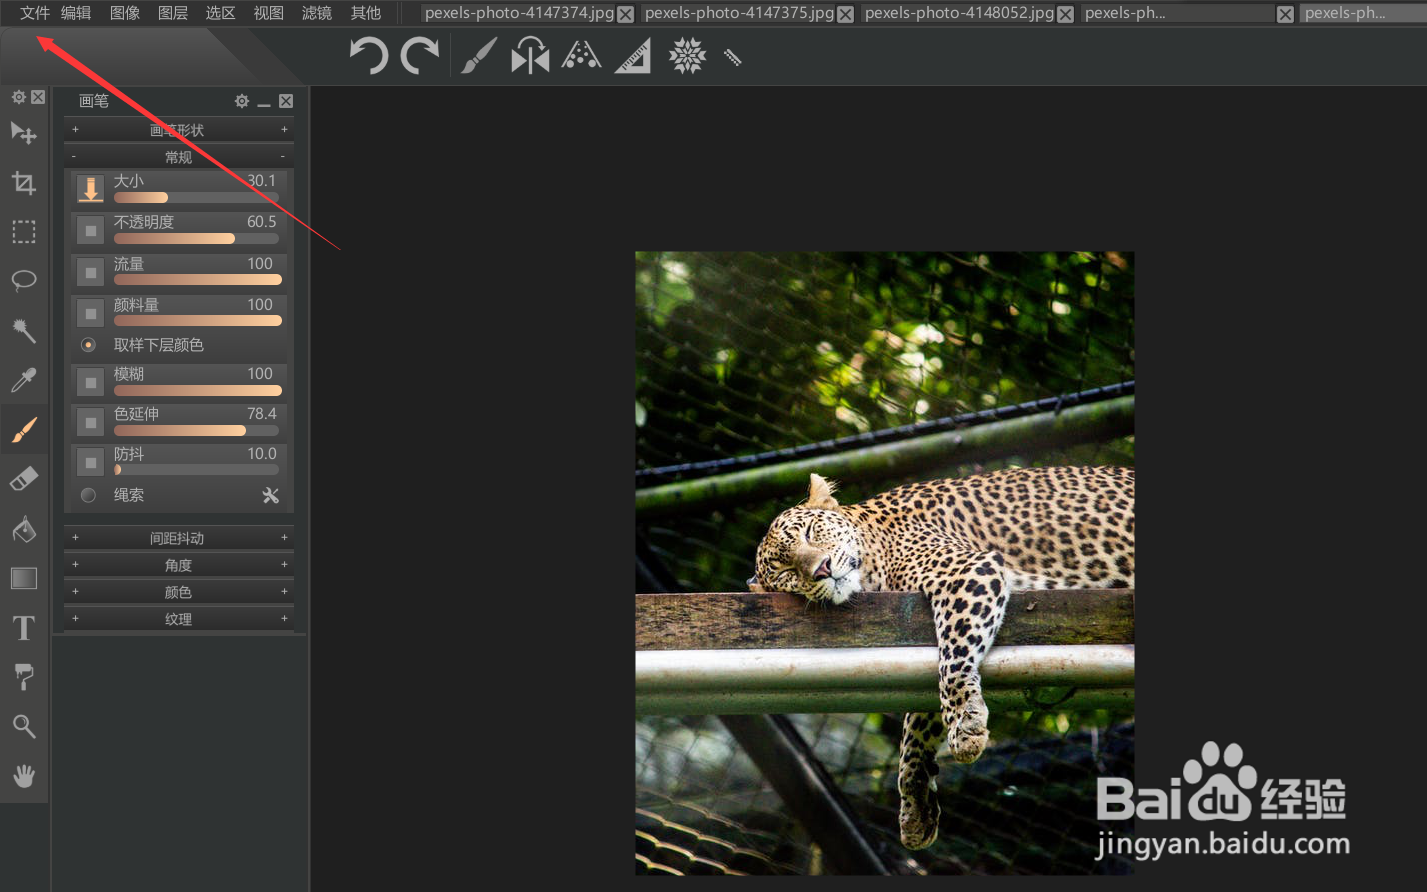Click the Redo arrow icon
This screenshot has width=1427, height=892.
pos(420,56)
